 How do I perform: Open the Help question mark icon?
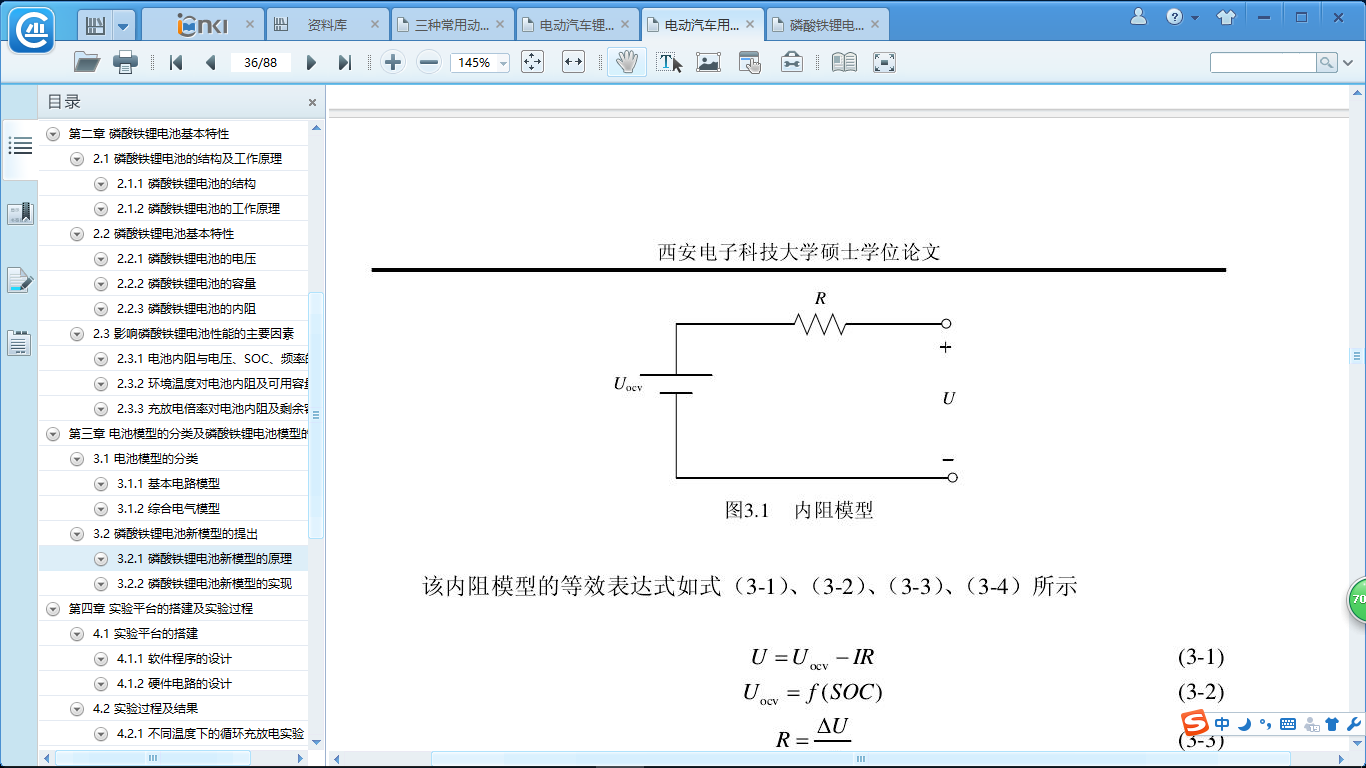click(1174, 17)
